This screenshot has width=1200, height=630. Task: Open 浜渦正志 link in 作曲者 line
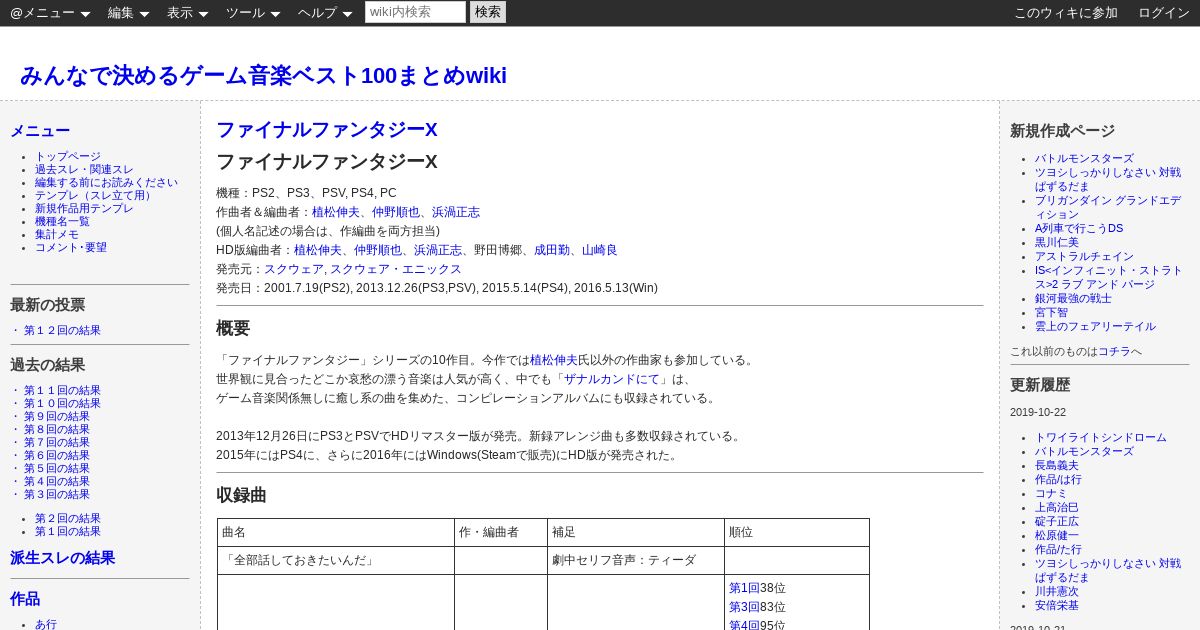(x=456, y=212)
